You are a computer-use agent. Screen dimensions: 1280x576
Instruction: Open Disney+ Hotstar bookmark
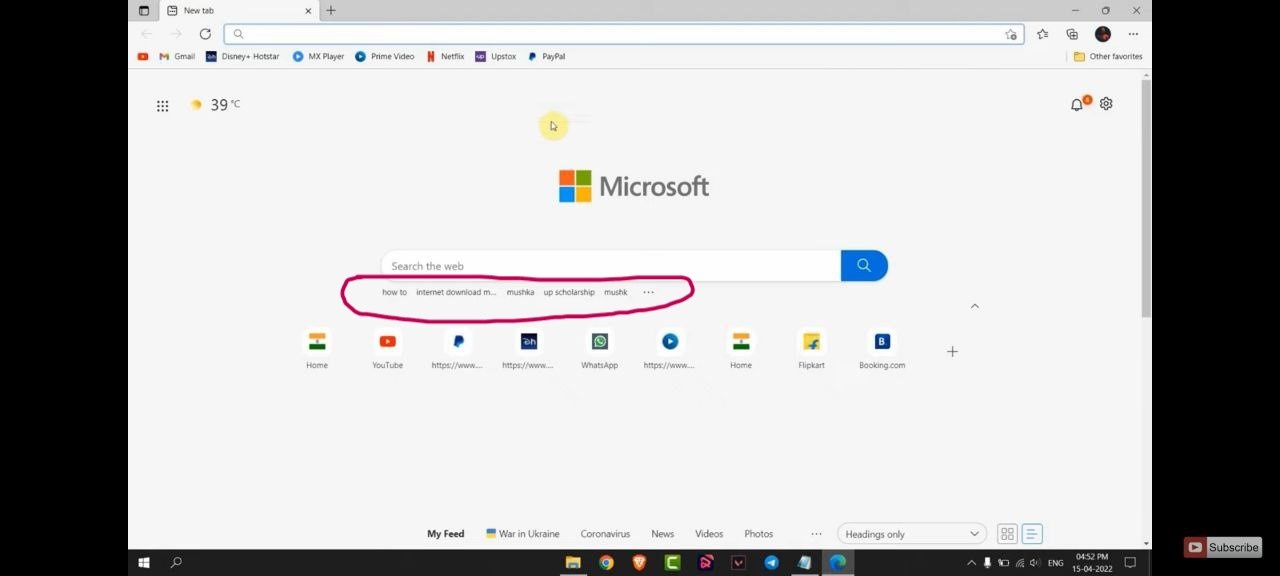tap(242, 57)
